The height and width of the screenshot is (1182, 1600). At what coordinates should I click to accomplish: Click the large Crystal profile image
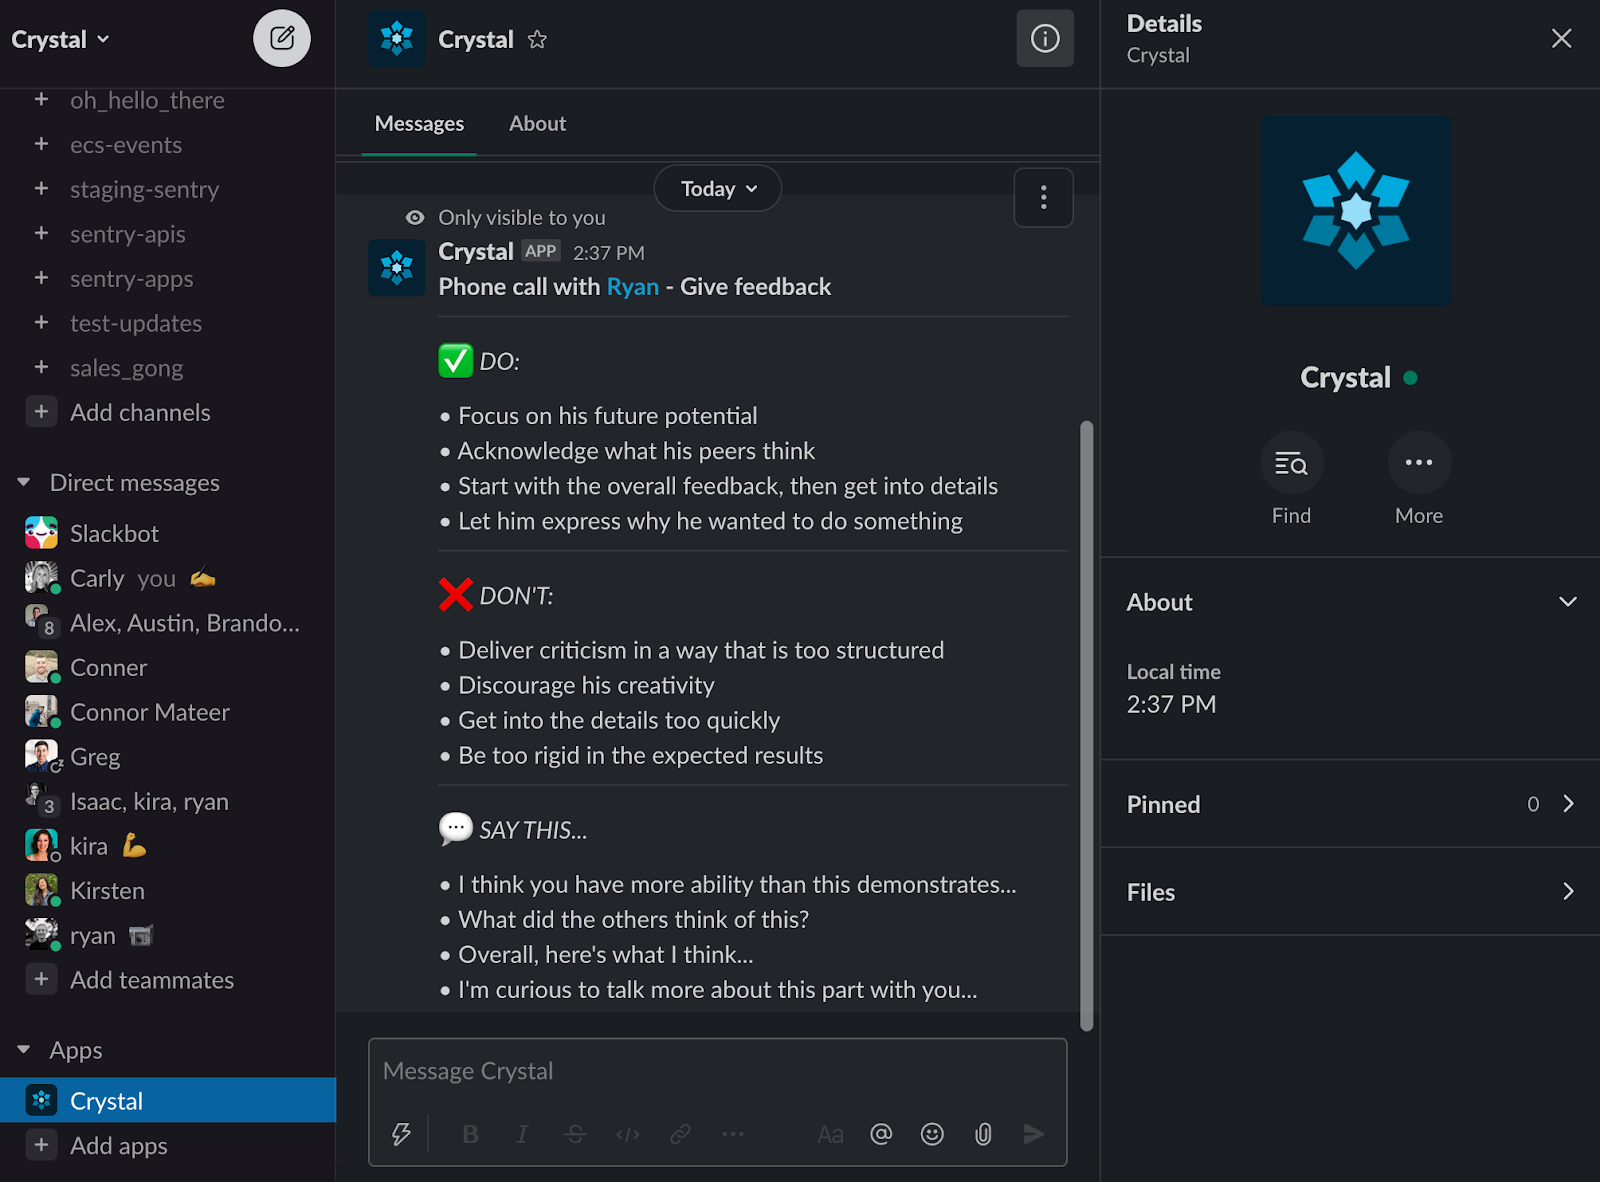pyautogui.click(x=1355, y=211)
